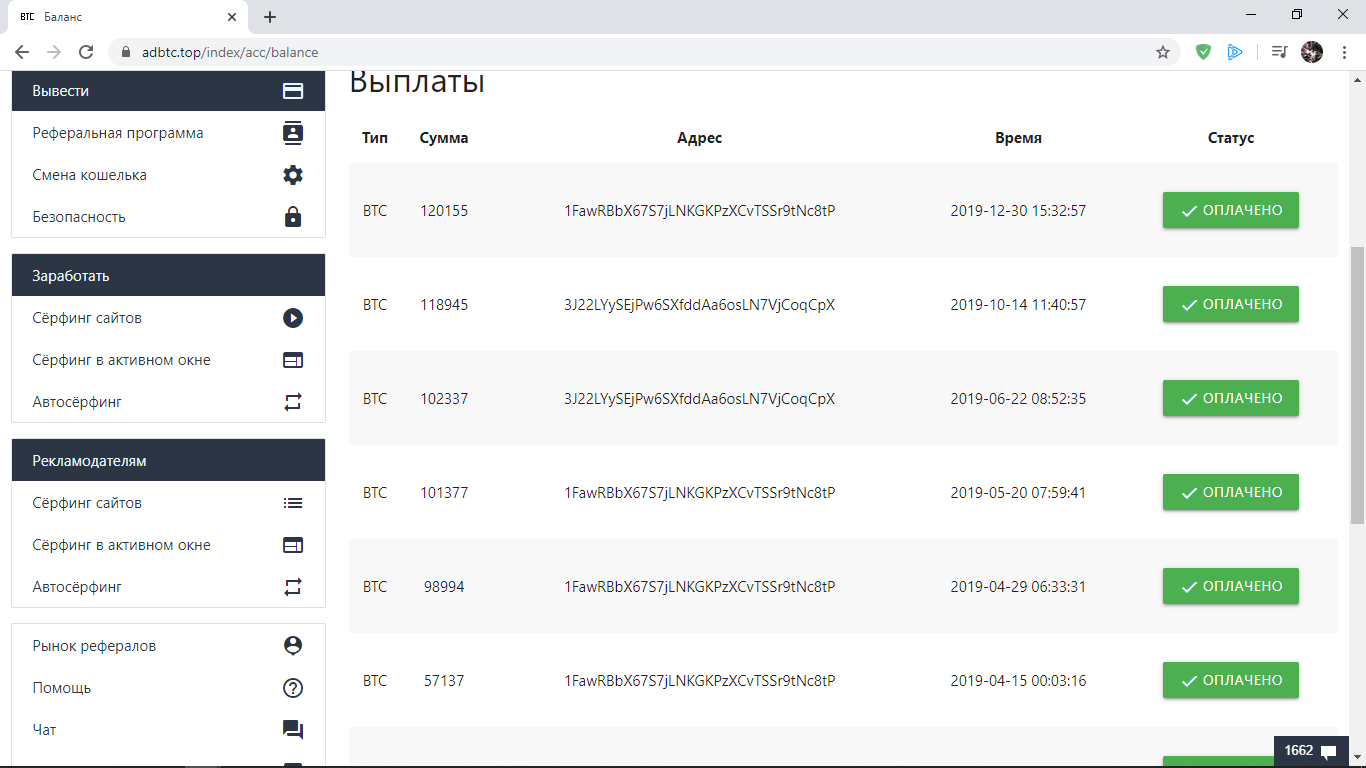The height and width of the screenshot is (768, 1366).
Task: Click ОПЛАЧЕНО for the 102337 payout
Action: tap(1230, 398)
